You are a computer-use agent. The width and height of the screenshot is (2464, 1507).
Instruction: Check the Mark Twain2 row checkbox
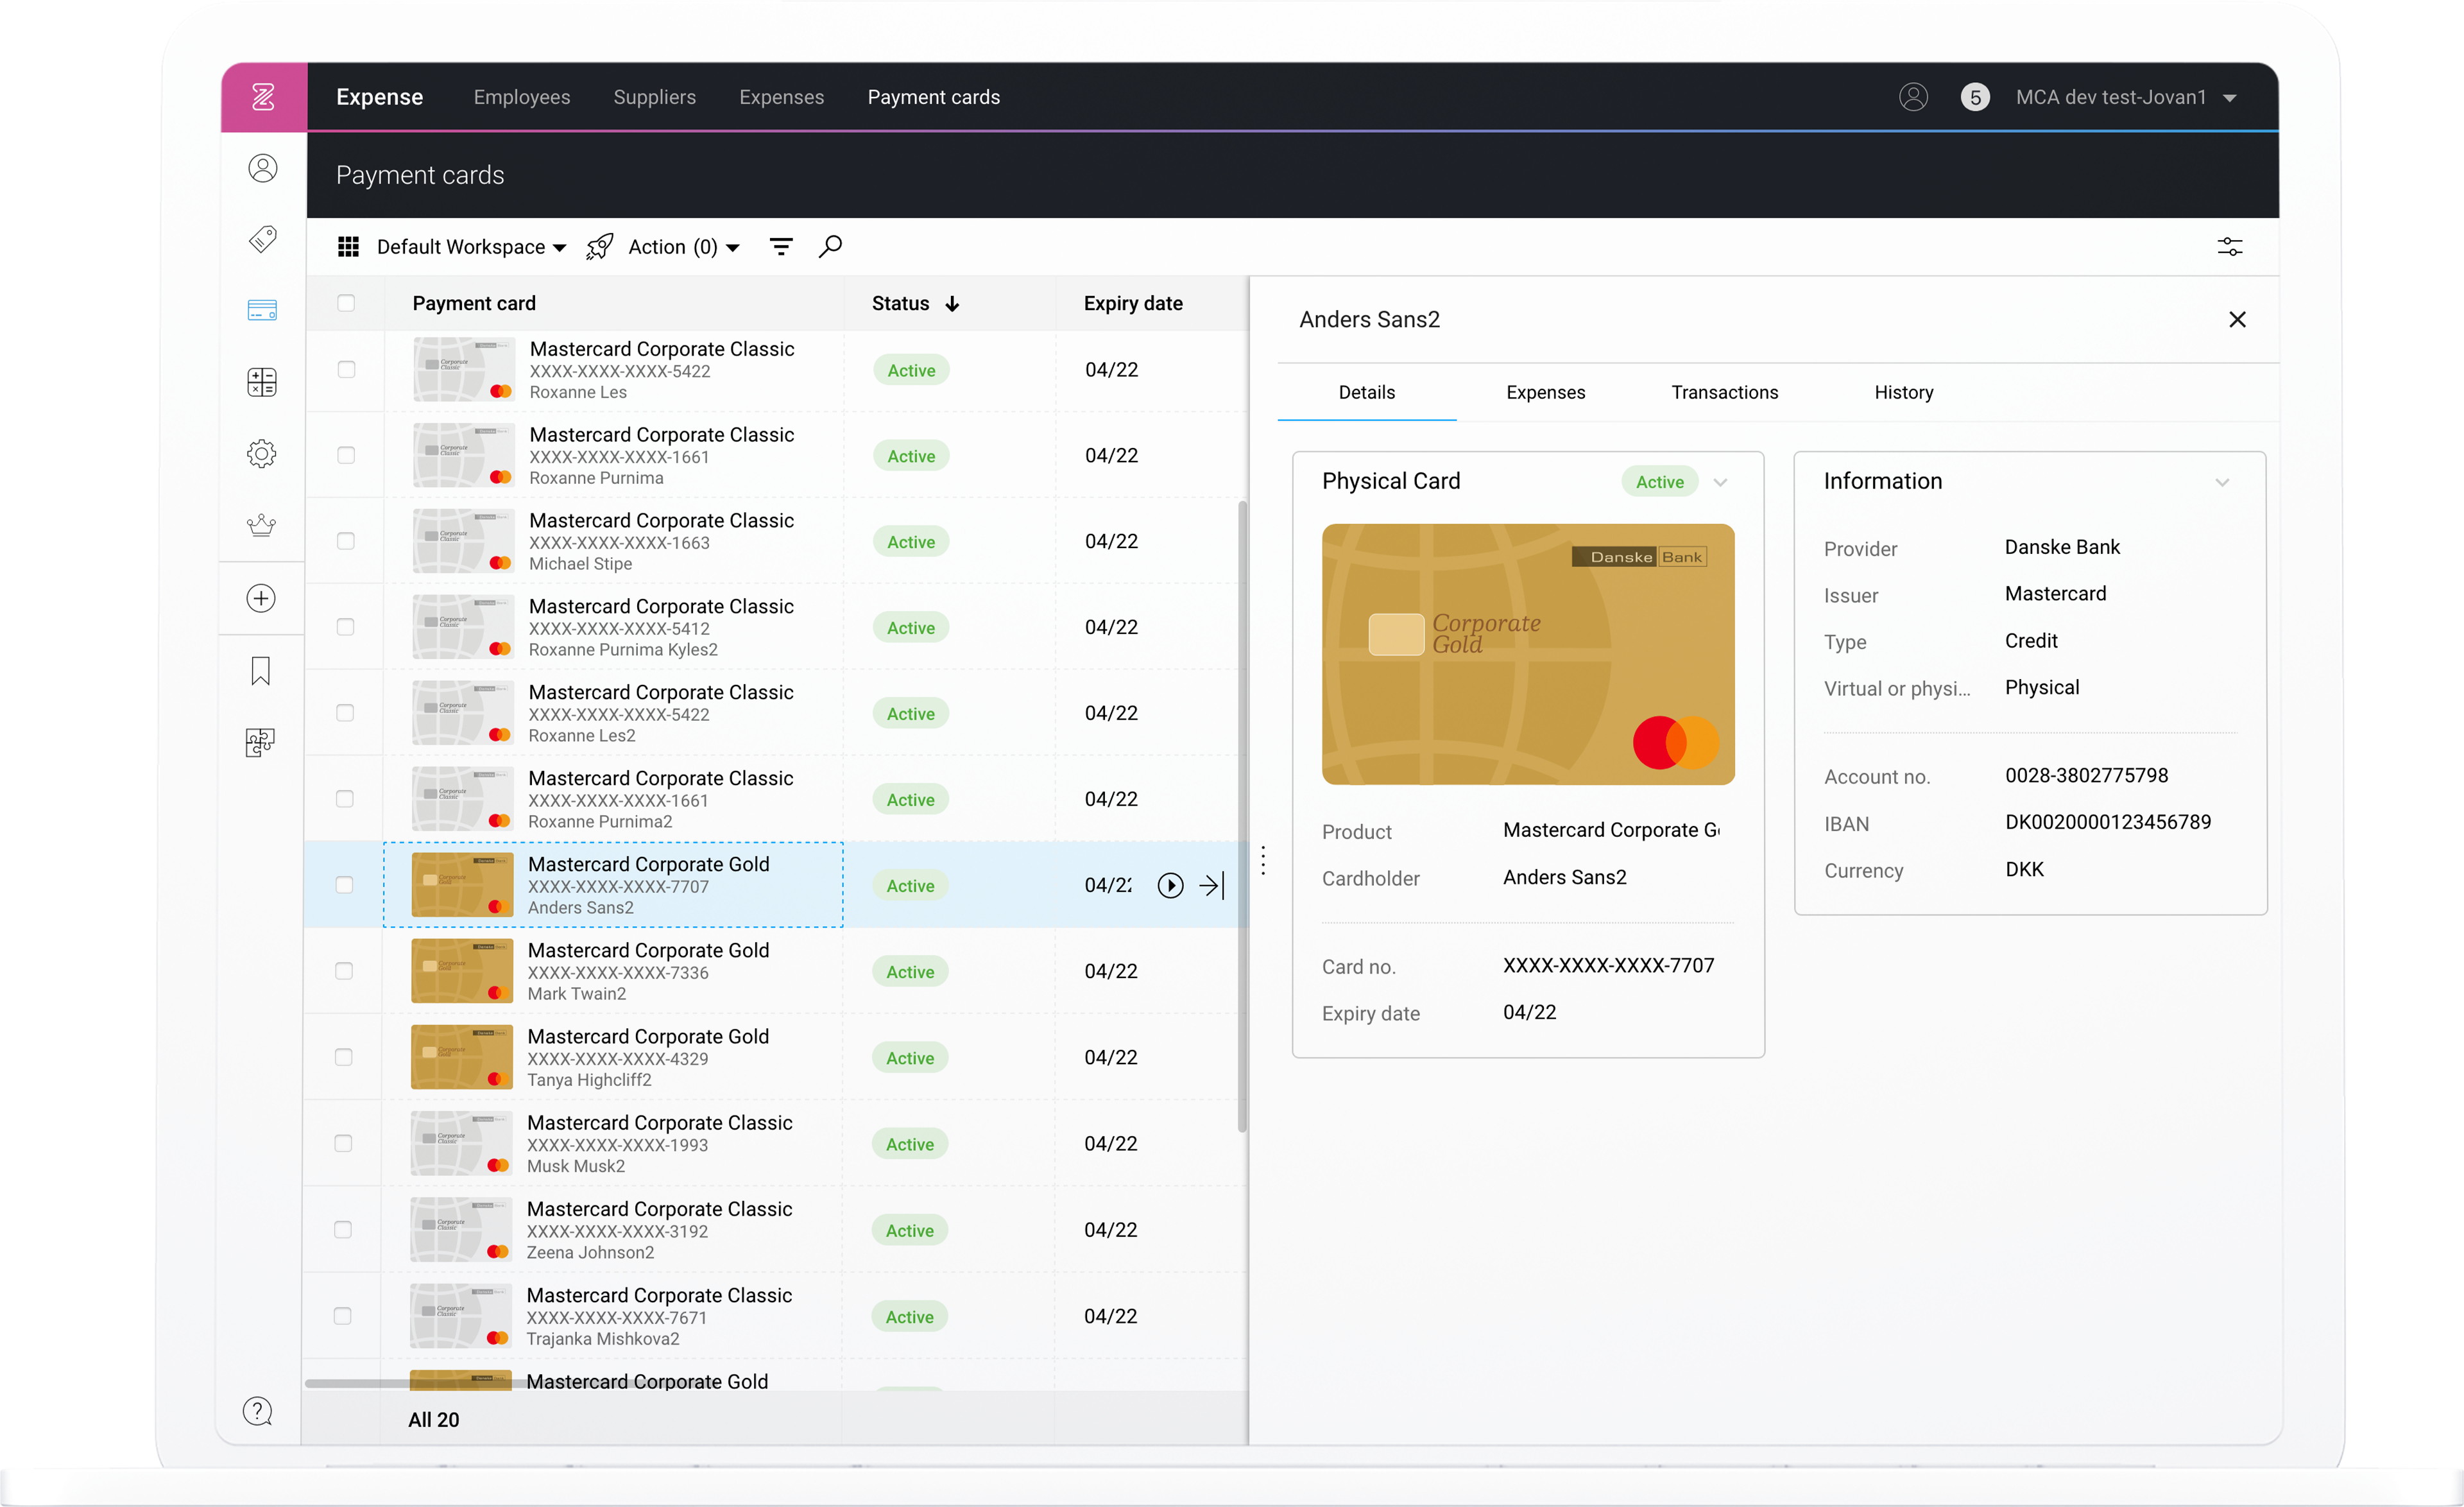(x=344, y=971)
